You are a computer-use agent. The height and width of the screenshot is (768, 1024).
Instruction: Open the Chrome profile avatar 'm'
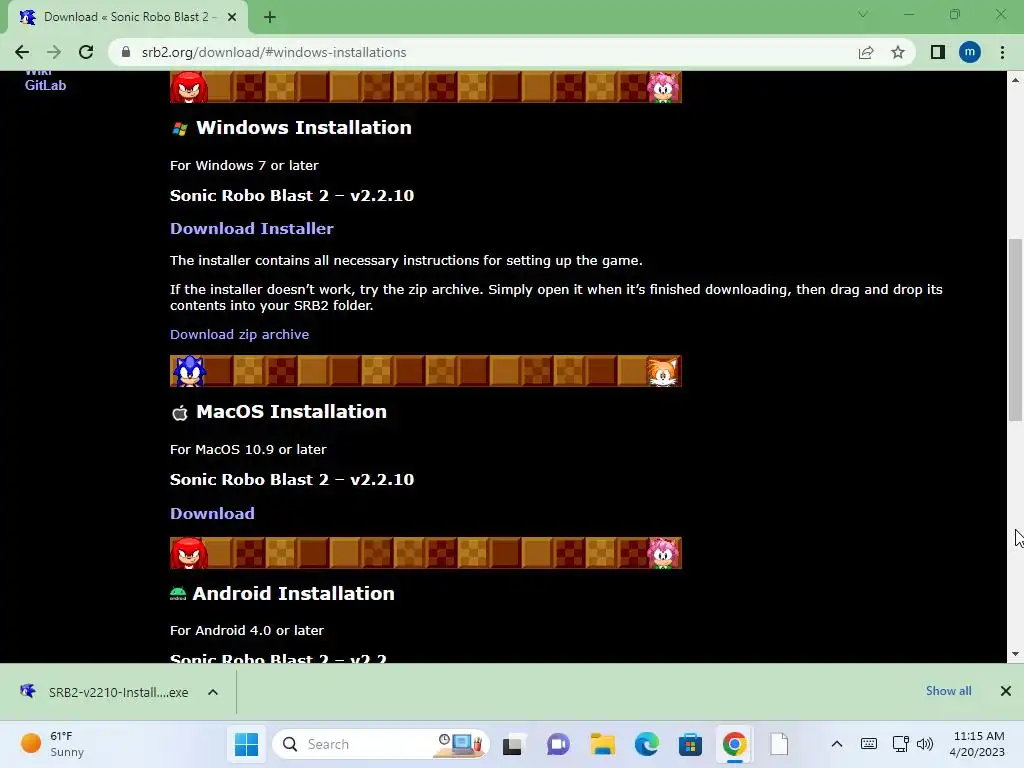click(970, 52)
